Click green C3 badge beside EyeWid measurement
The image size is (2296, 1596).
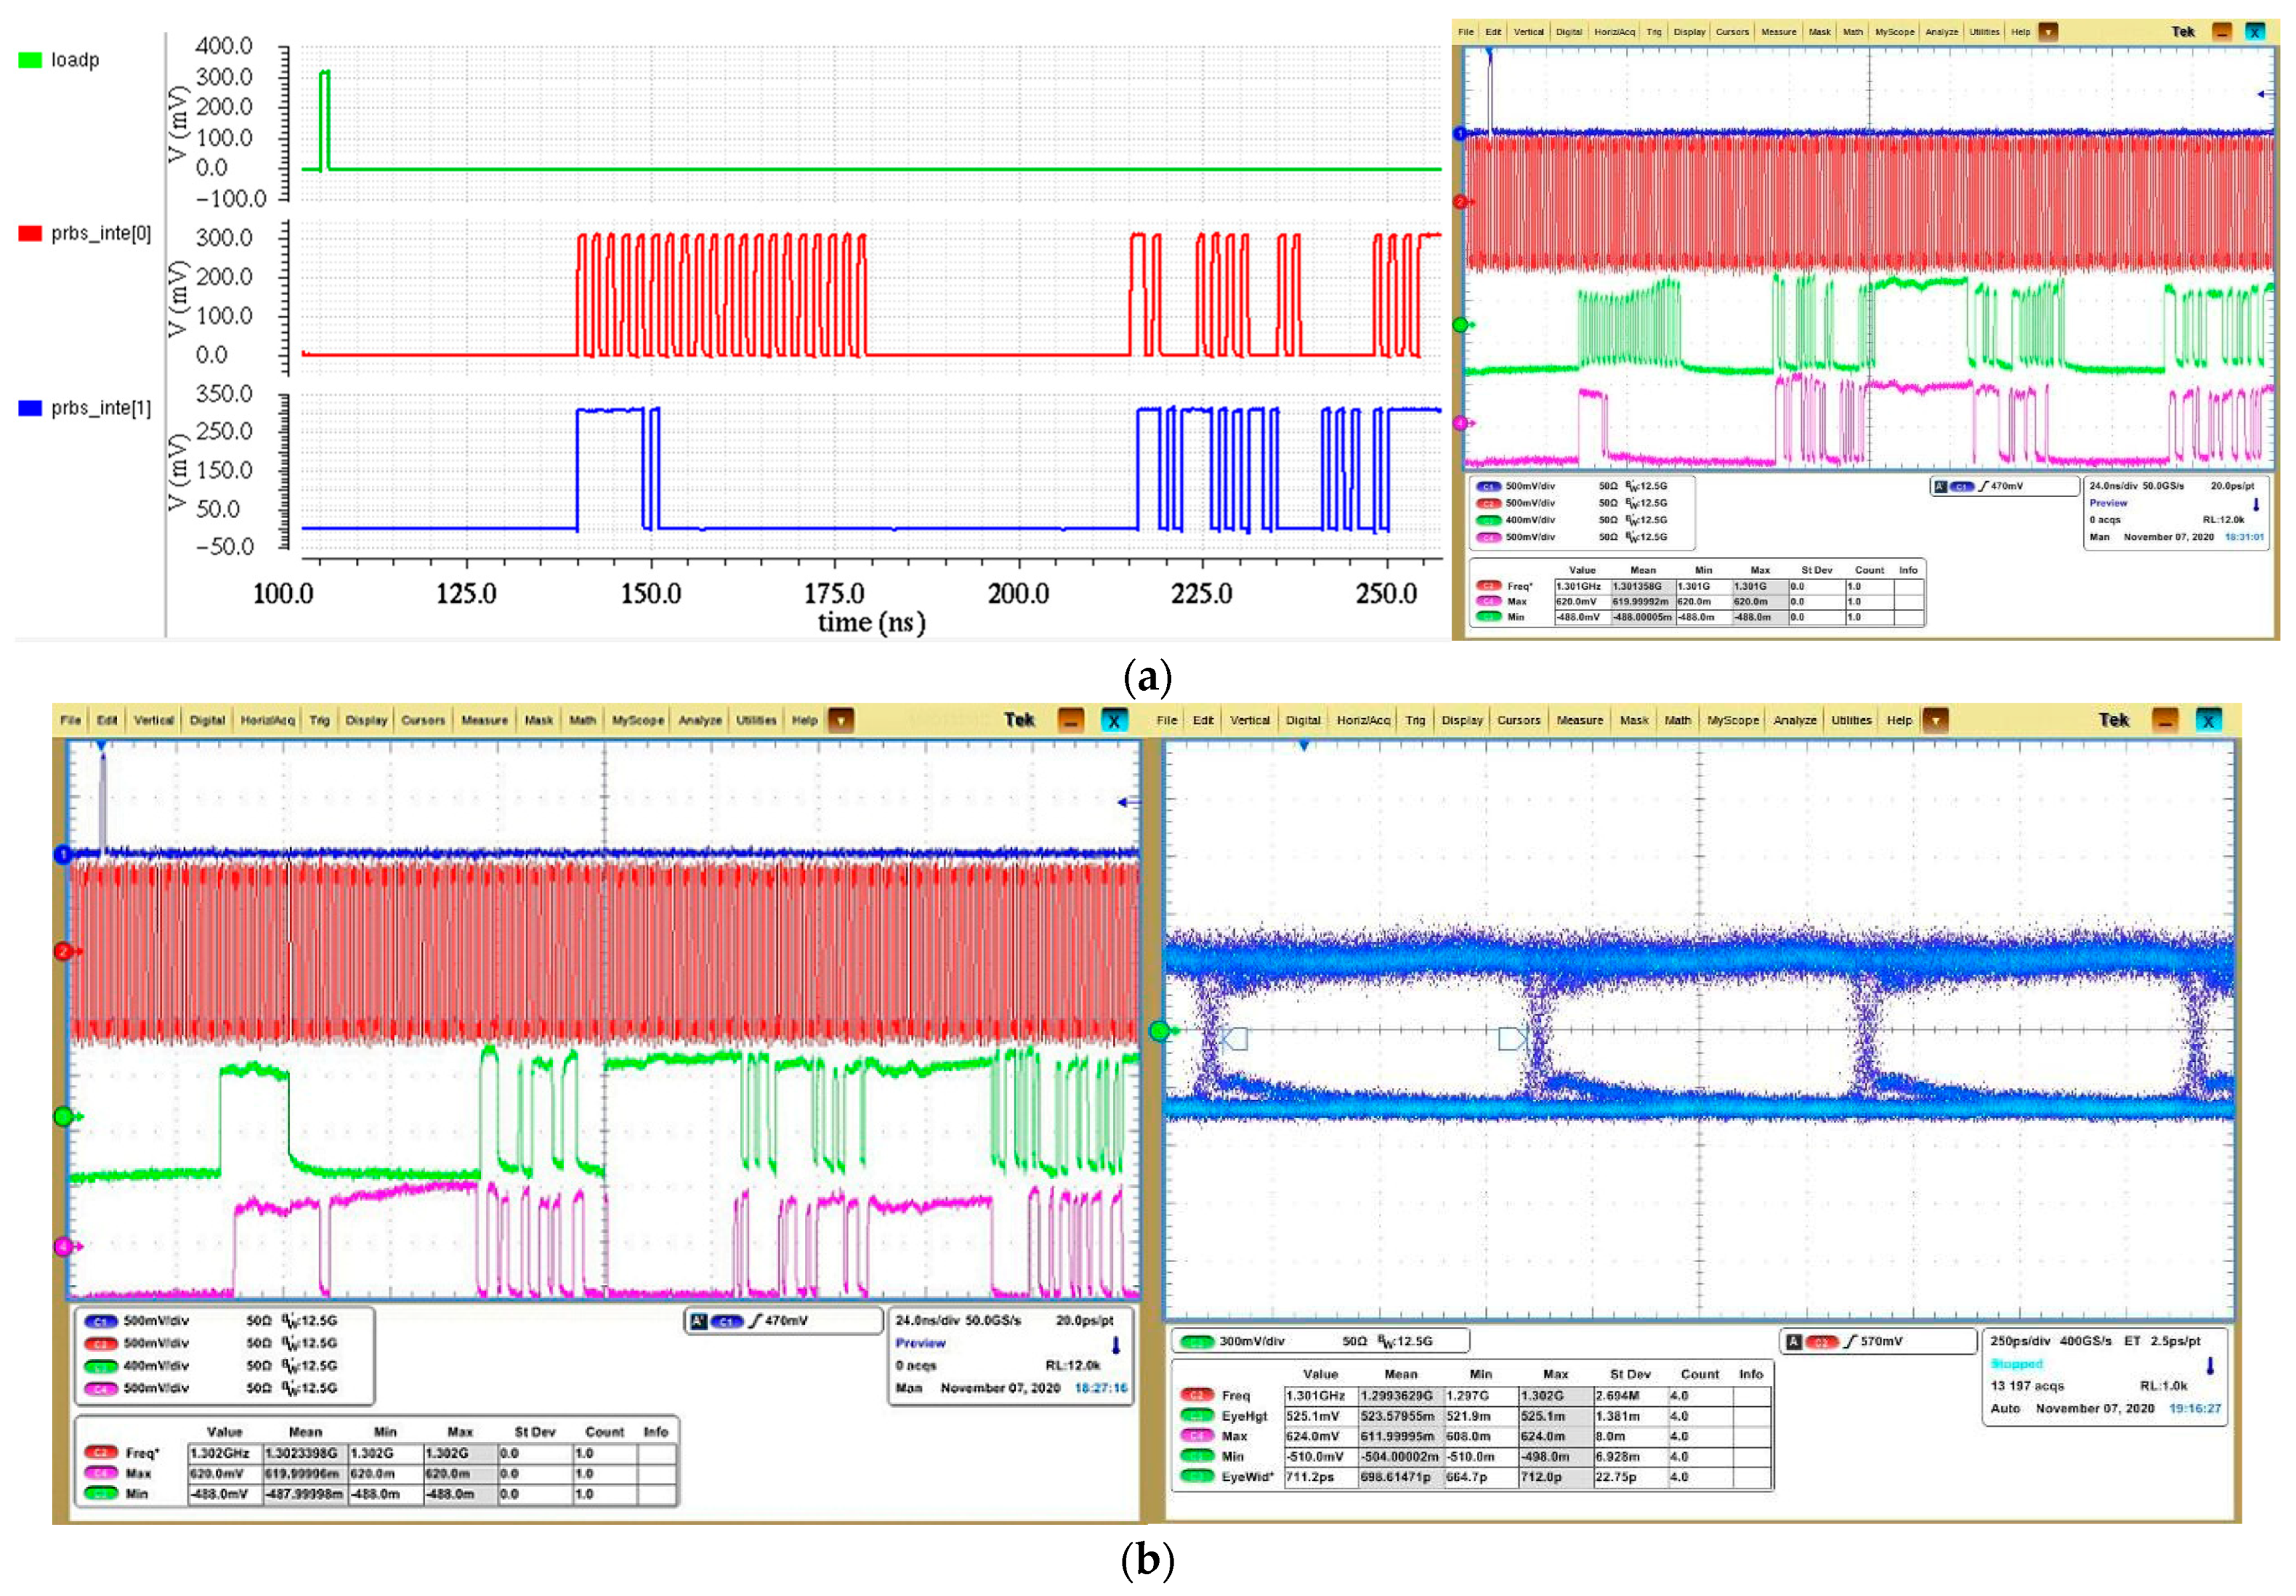pos(1197,1476)
